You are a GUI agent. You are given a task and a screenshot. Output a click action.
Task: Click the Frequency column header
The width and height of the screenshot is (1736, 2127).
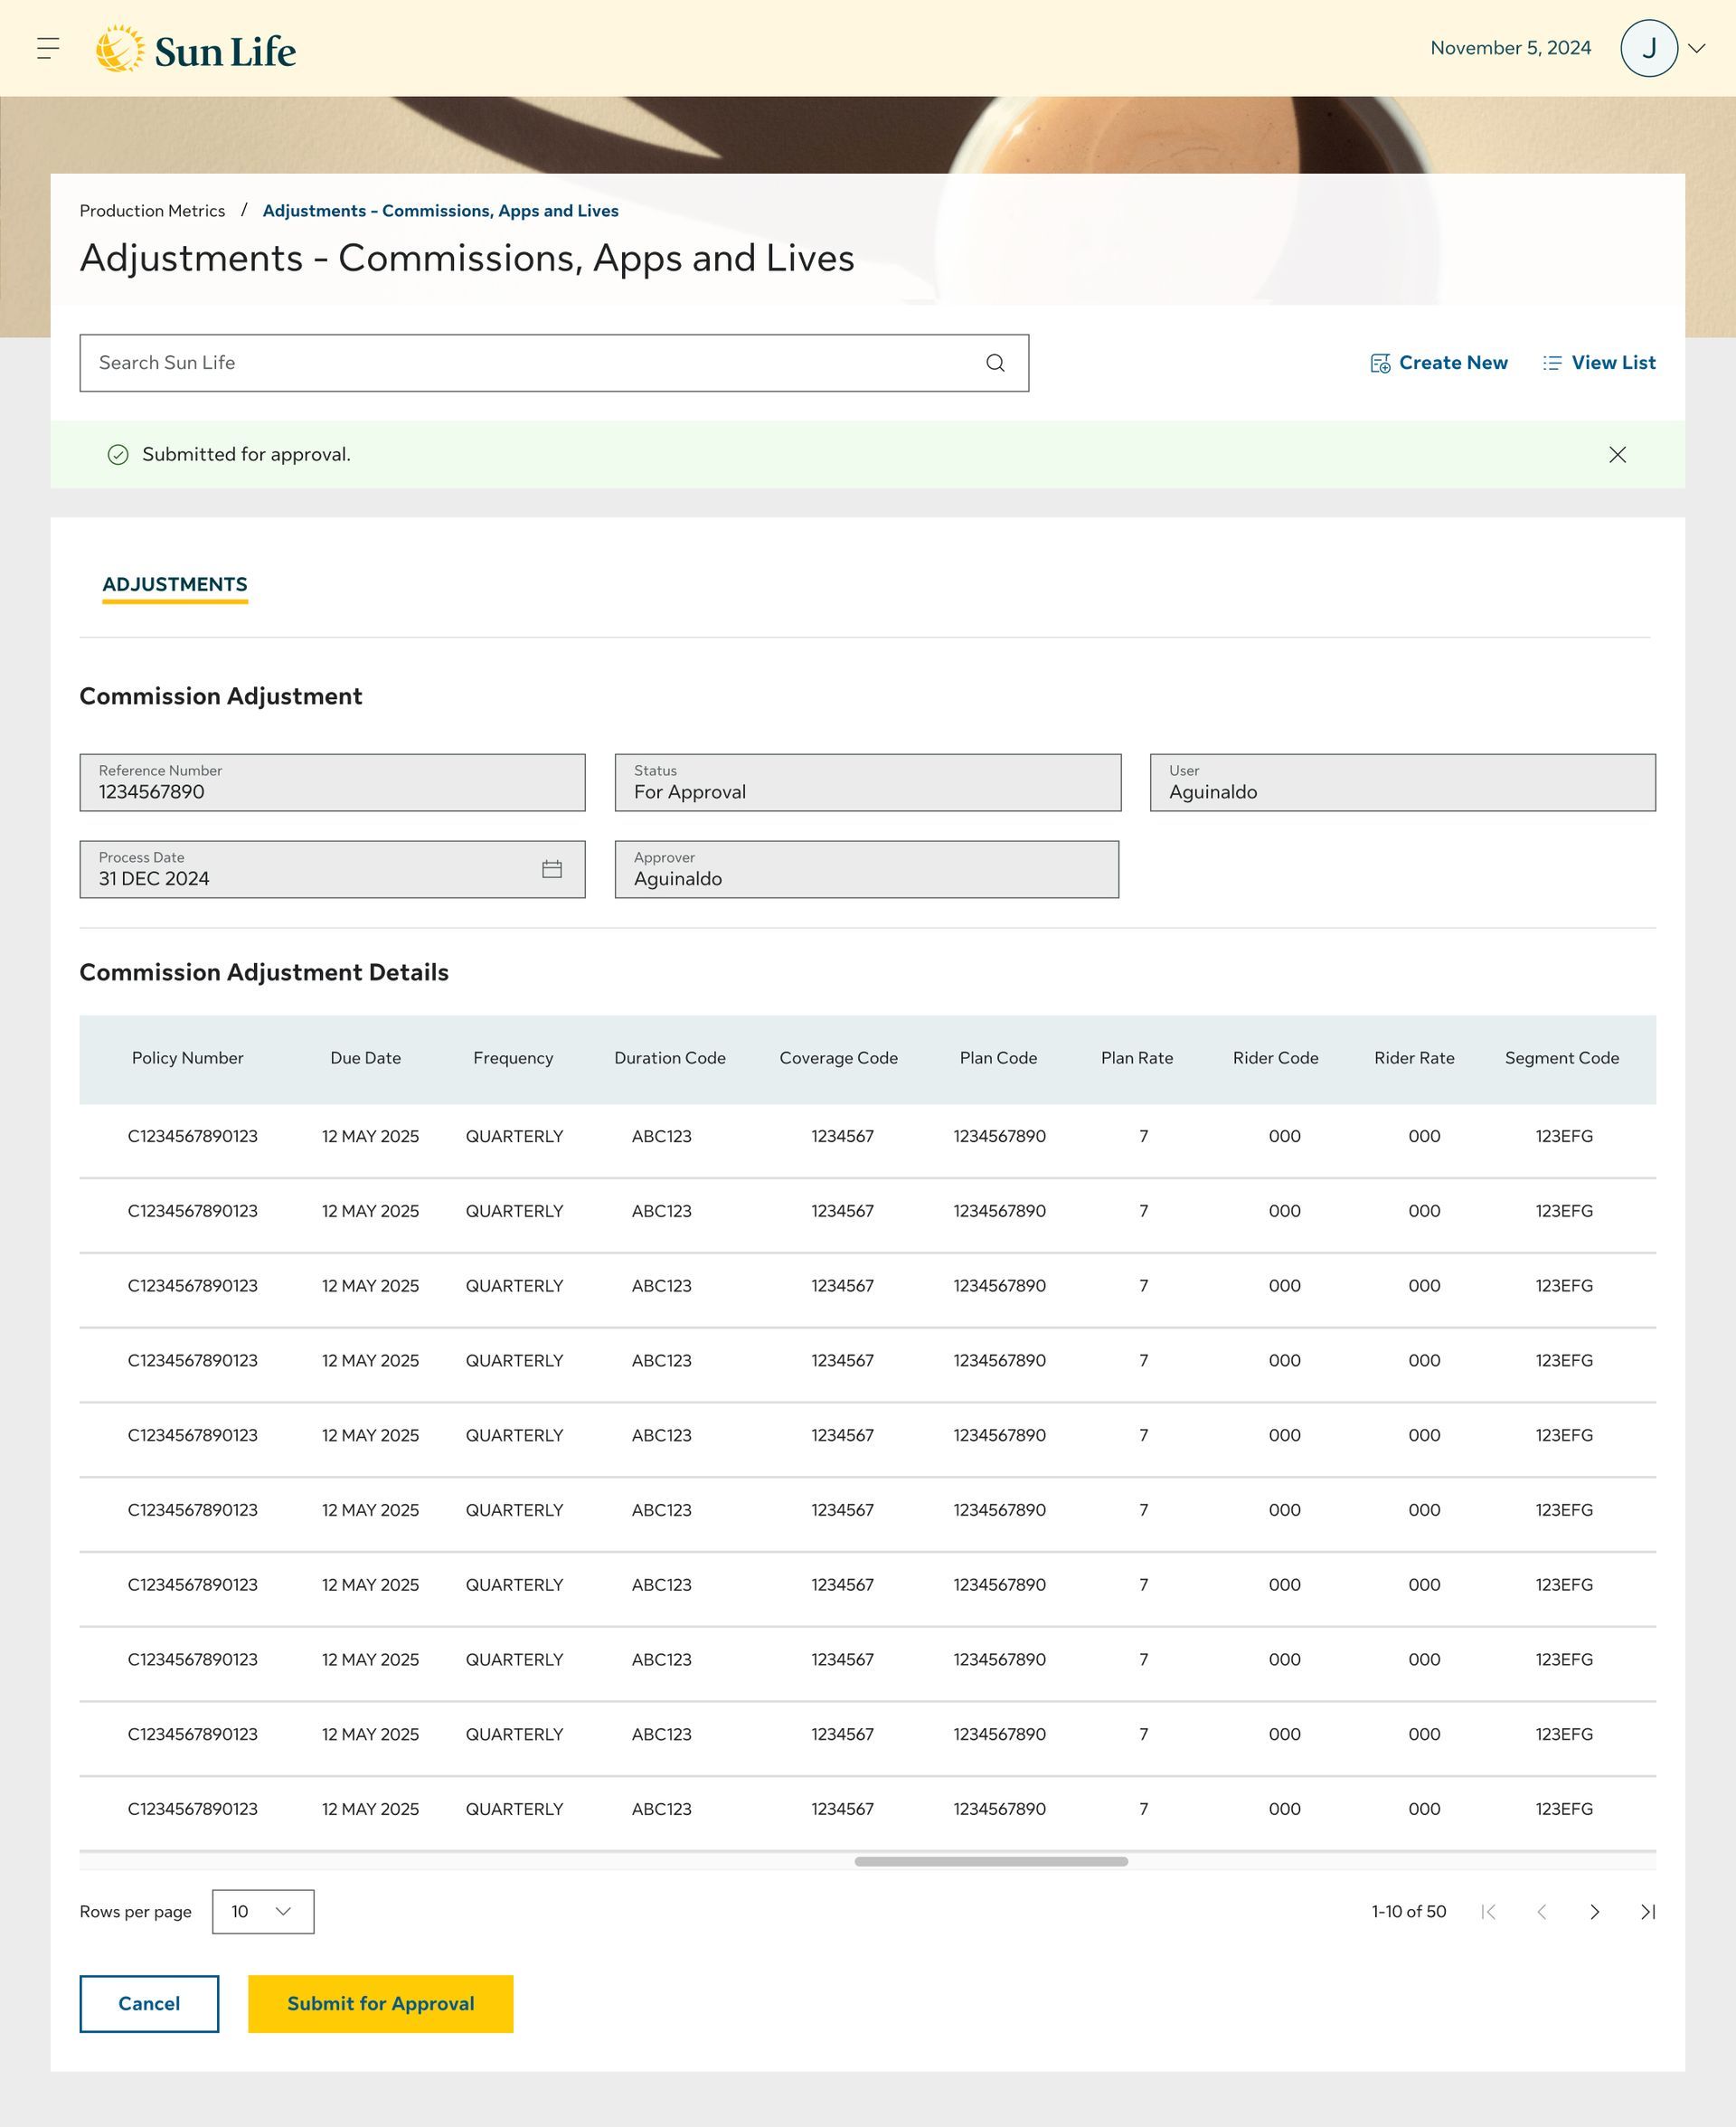513,1058
